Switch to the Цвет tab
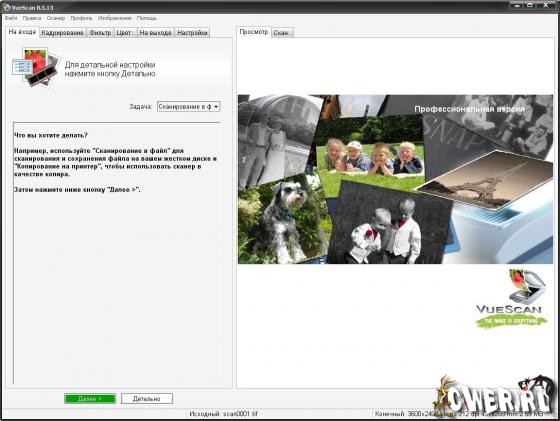Viewport: 560px width, 421px height. [x=124, y=32]
